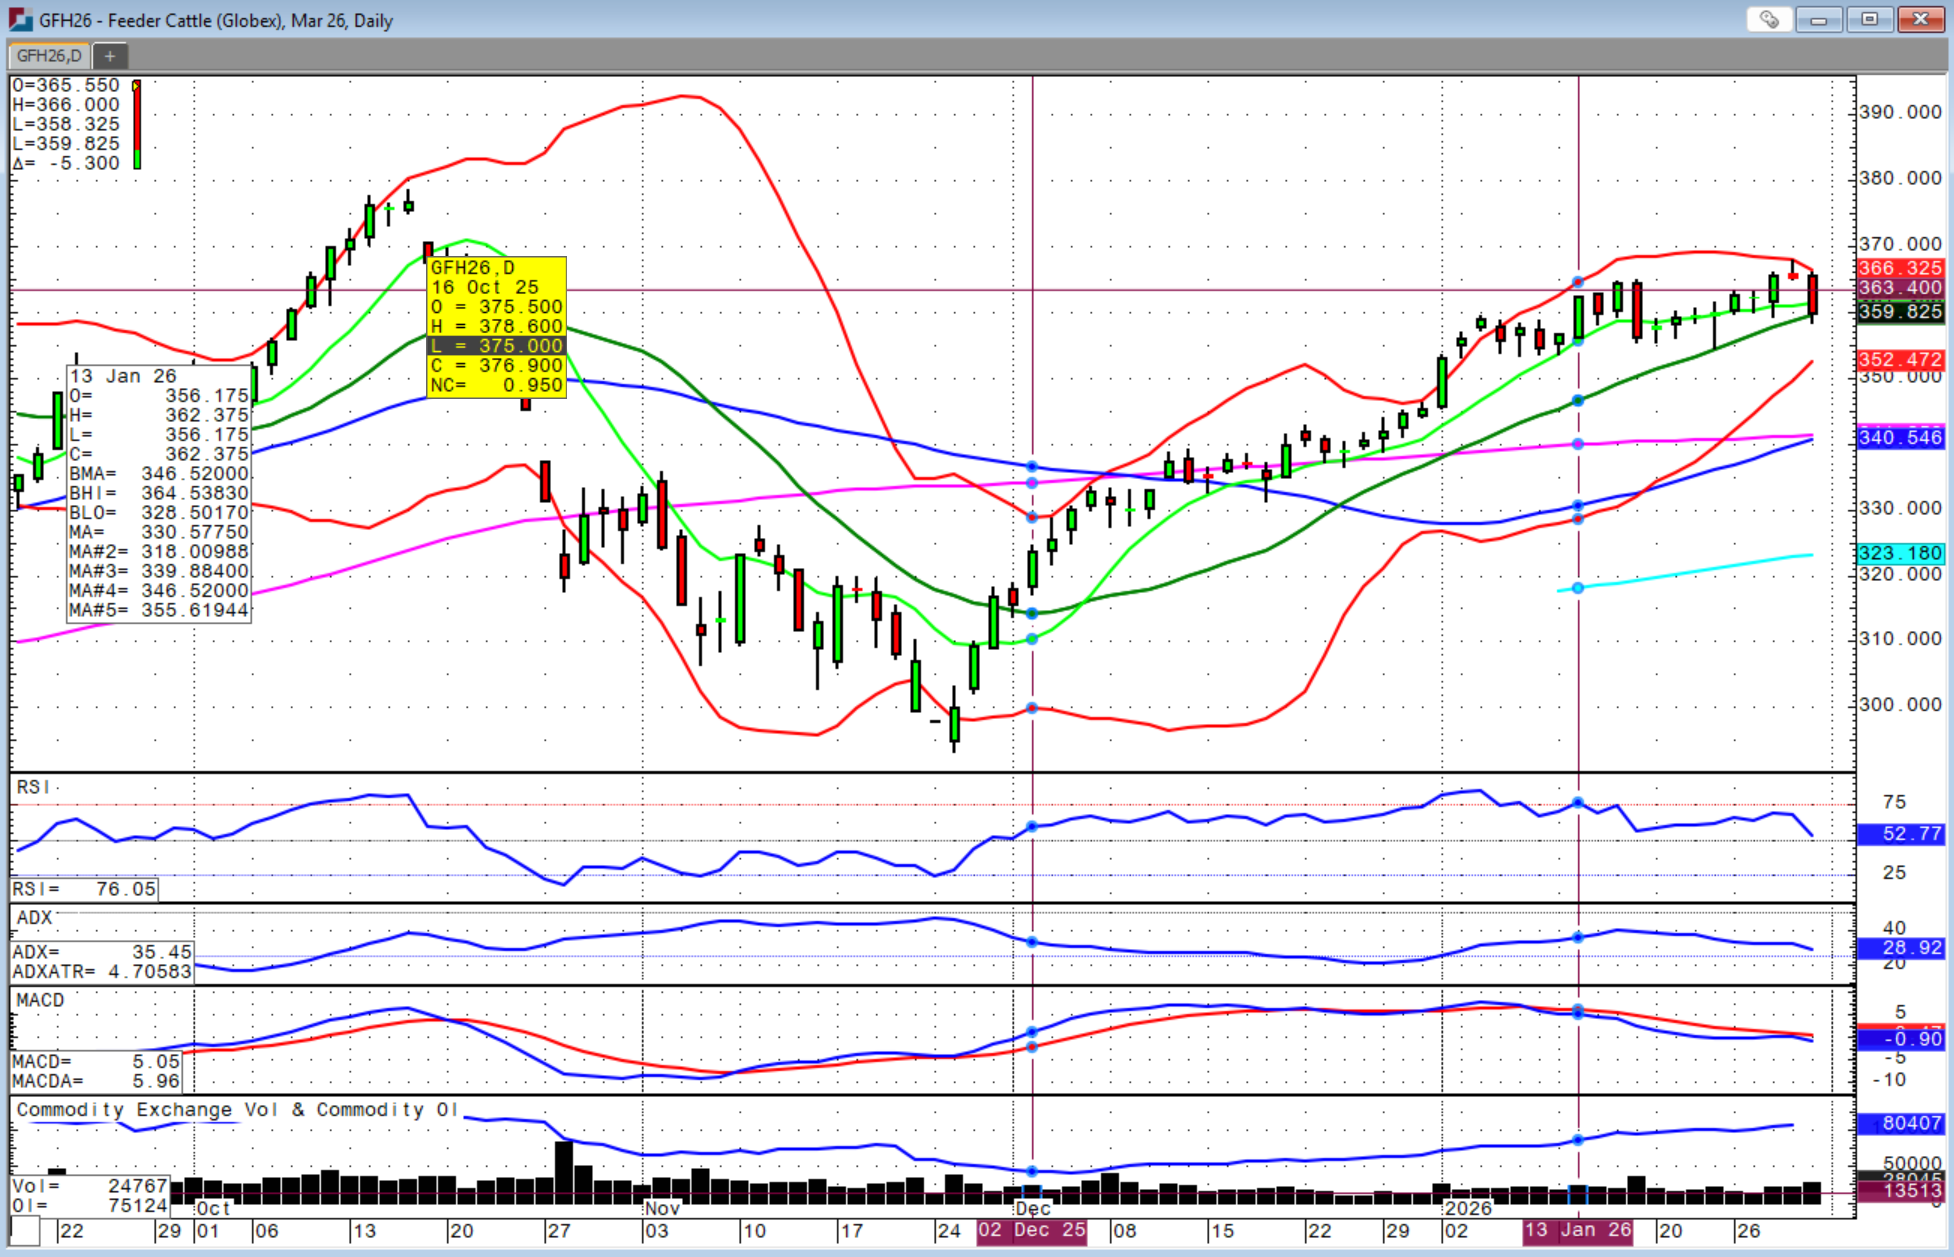Click the 323.180 cyan moving average label
The height and width of the screenshot is (1257, 1954).
pos(1899,553)
